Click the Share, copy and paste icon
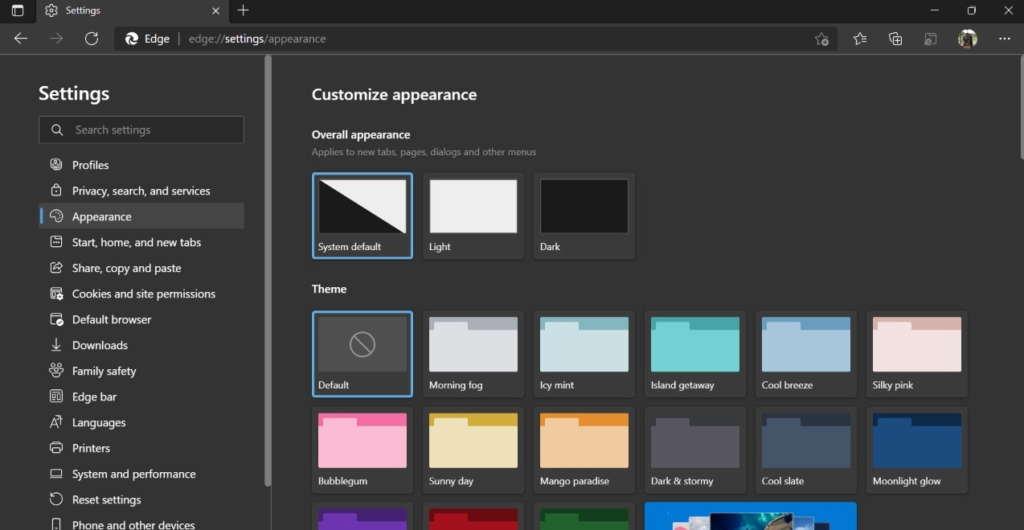This screenshot has height=530, width=1024. tap(56, 268)
